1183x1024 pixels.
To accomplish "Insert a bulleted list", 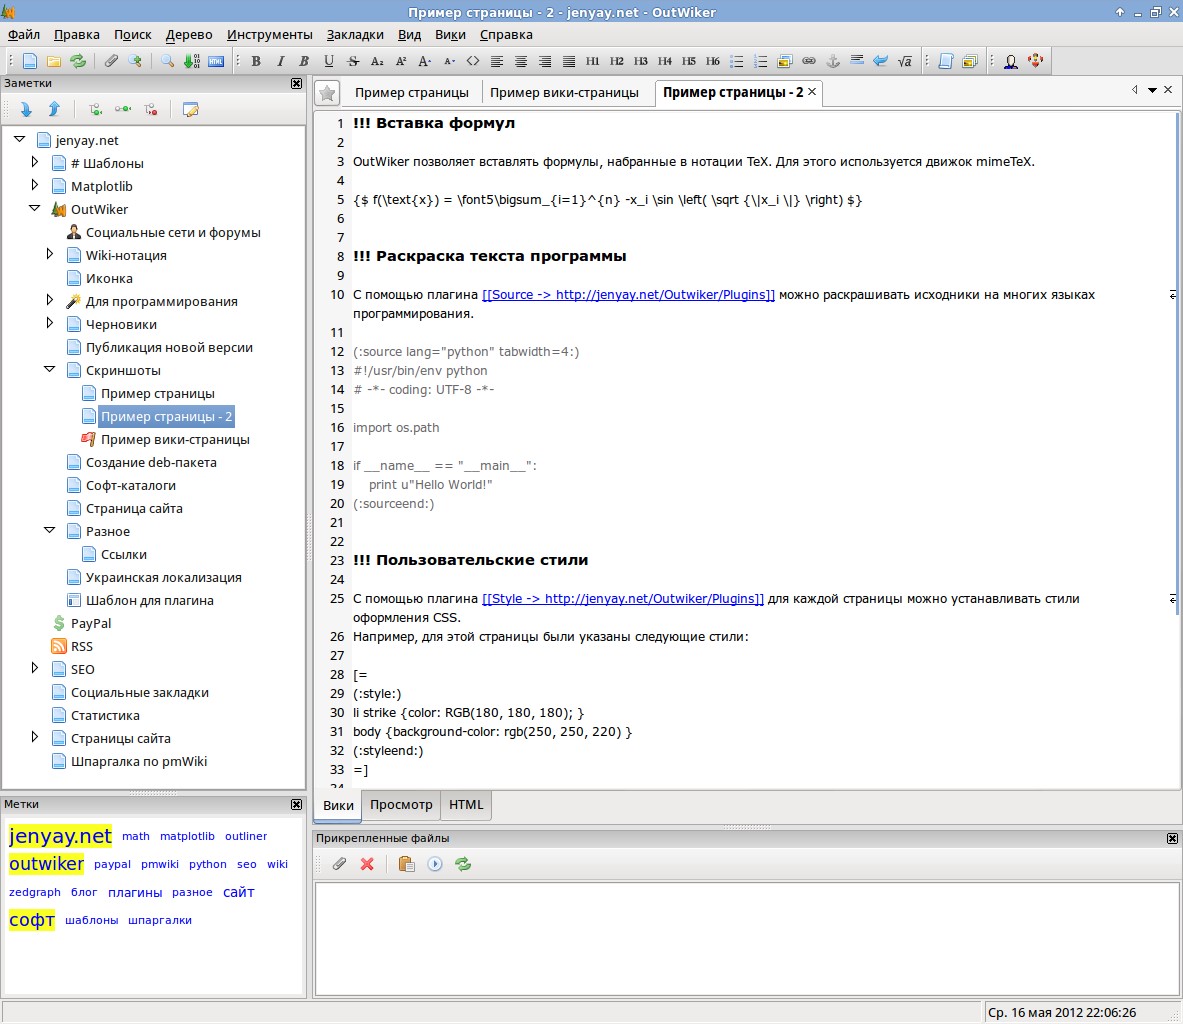I will pos(737,61).
